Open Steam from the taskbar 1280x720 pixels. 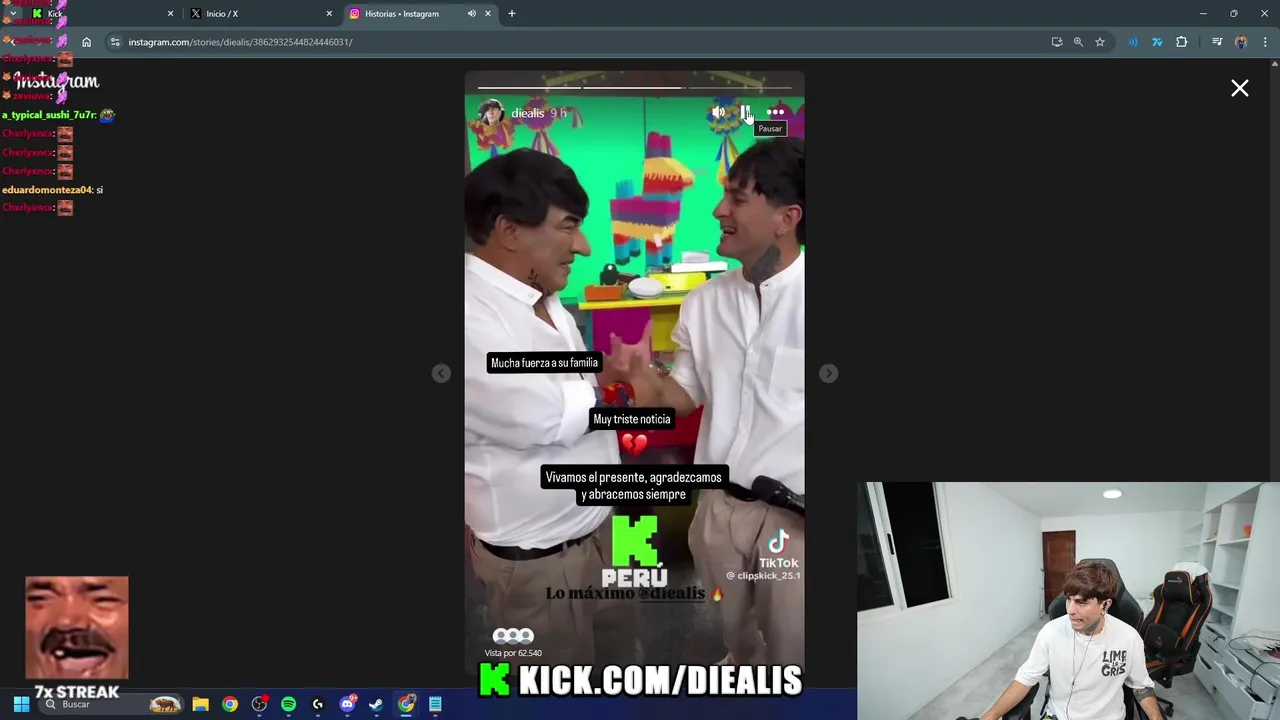pos(376,704)
